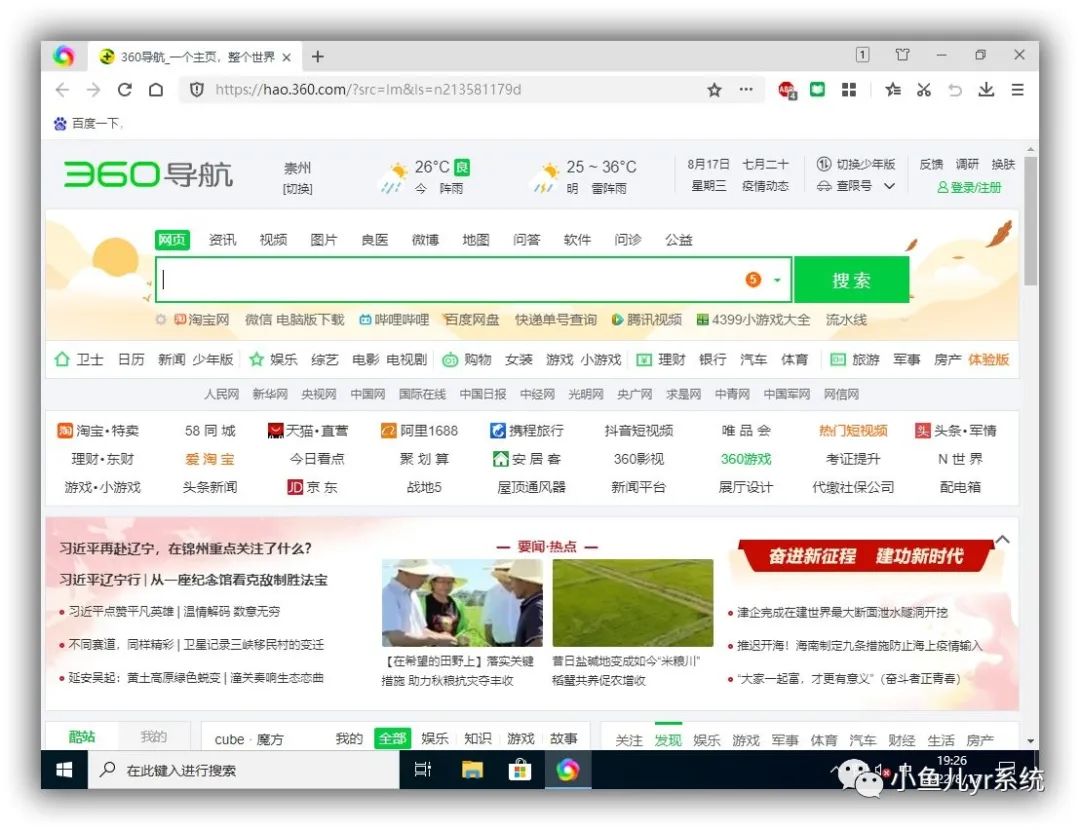
Task: Select the 网页 search tab
Action: pyautogui.click(x=172, y=239)
